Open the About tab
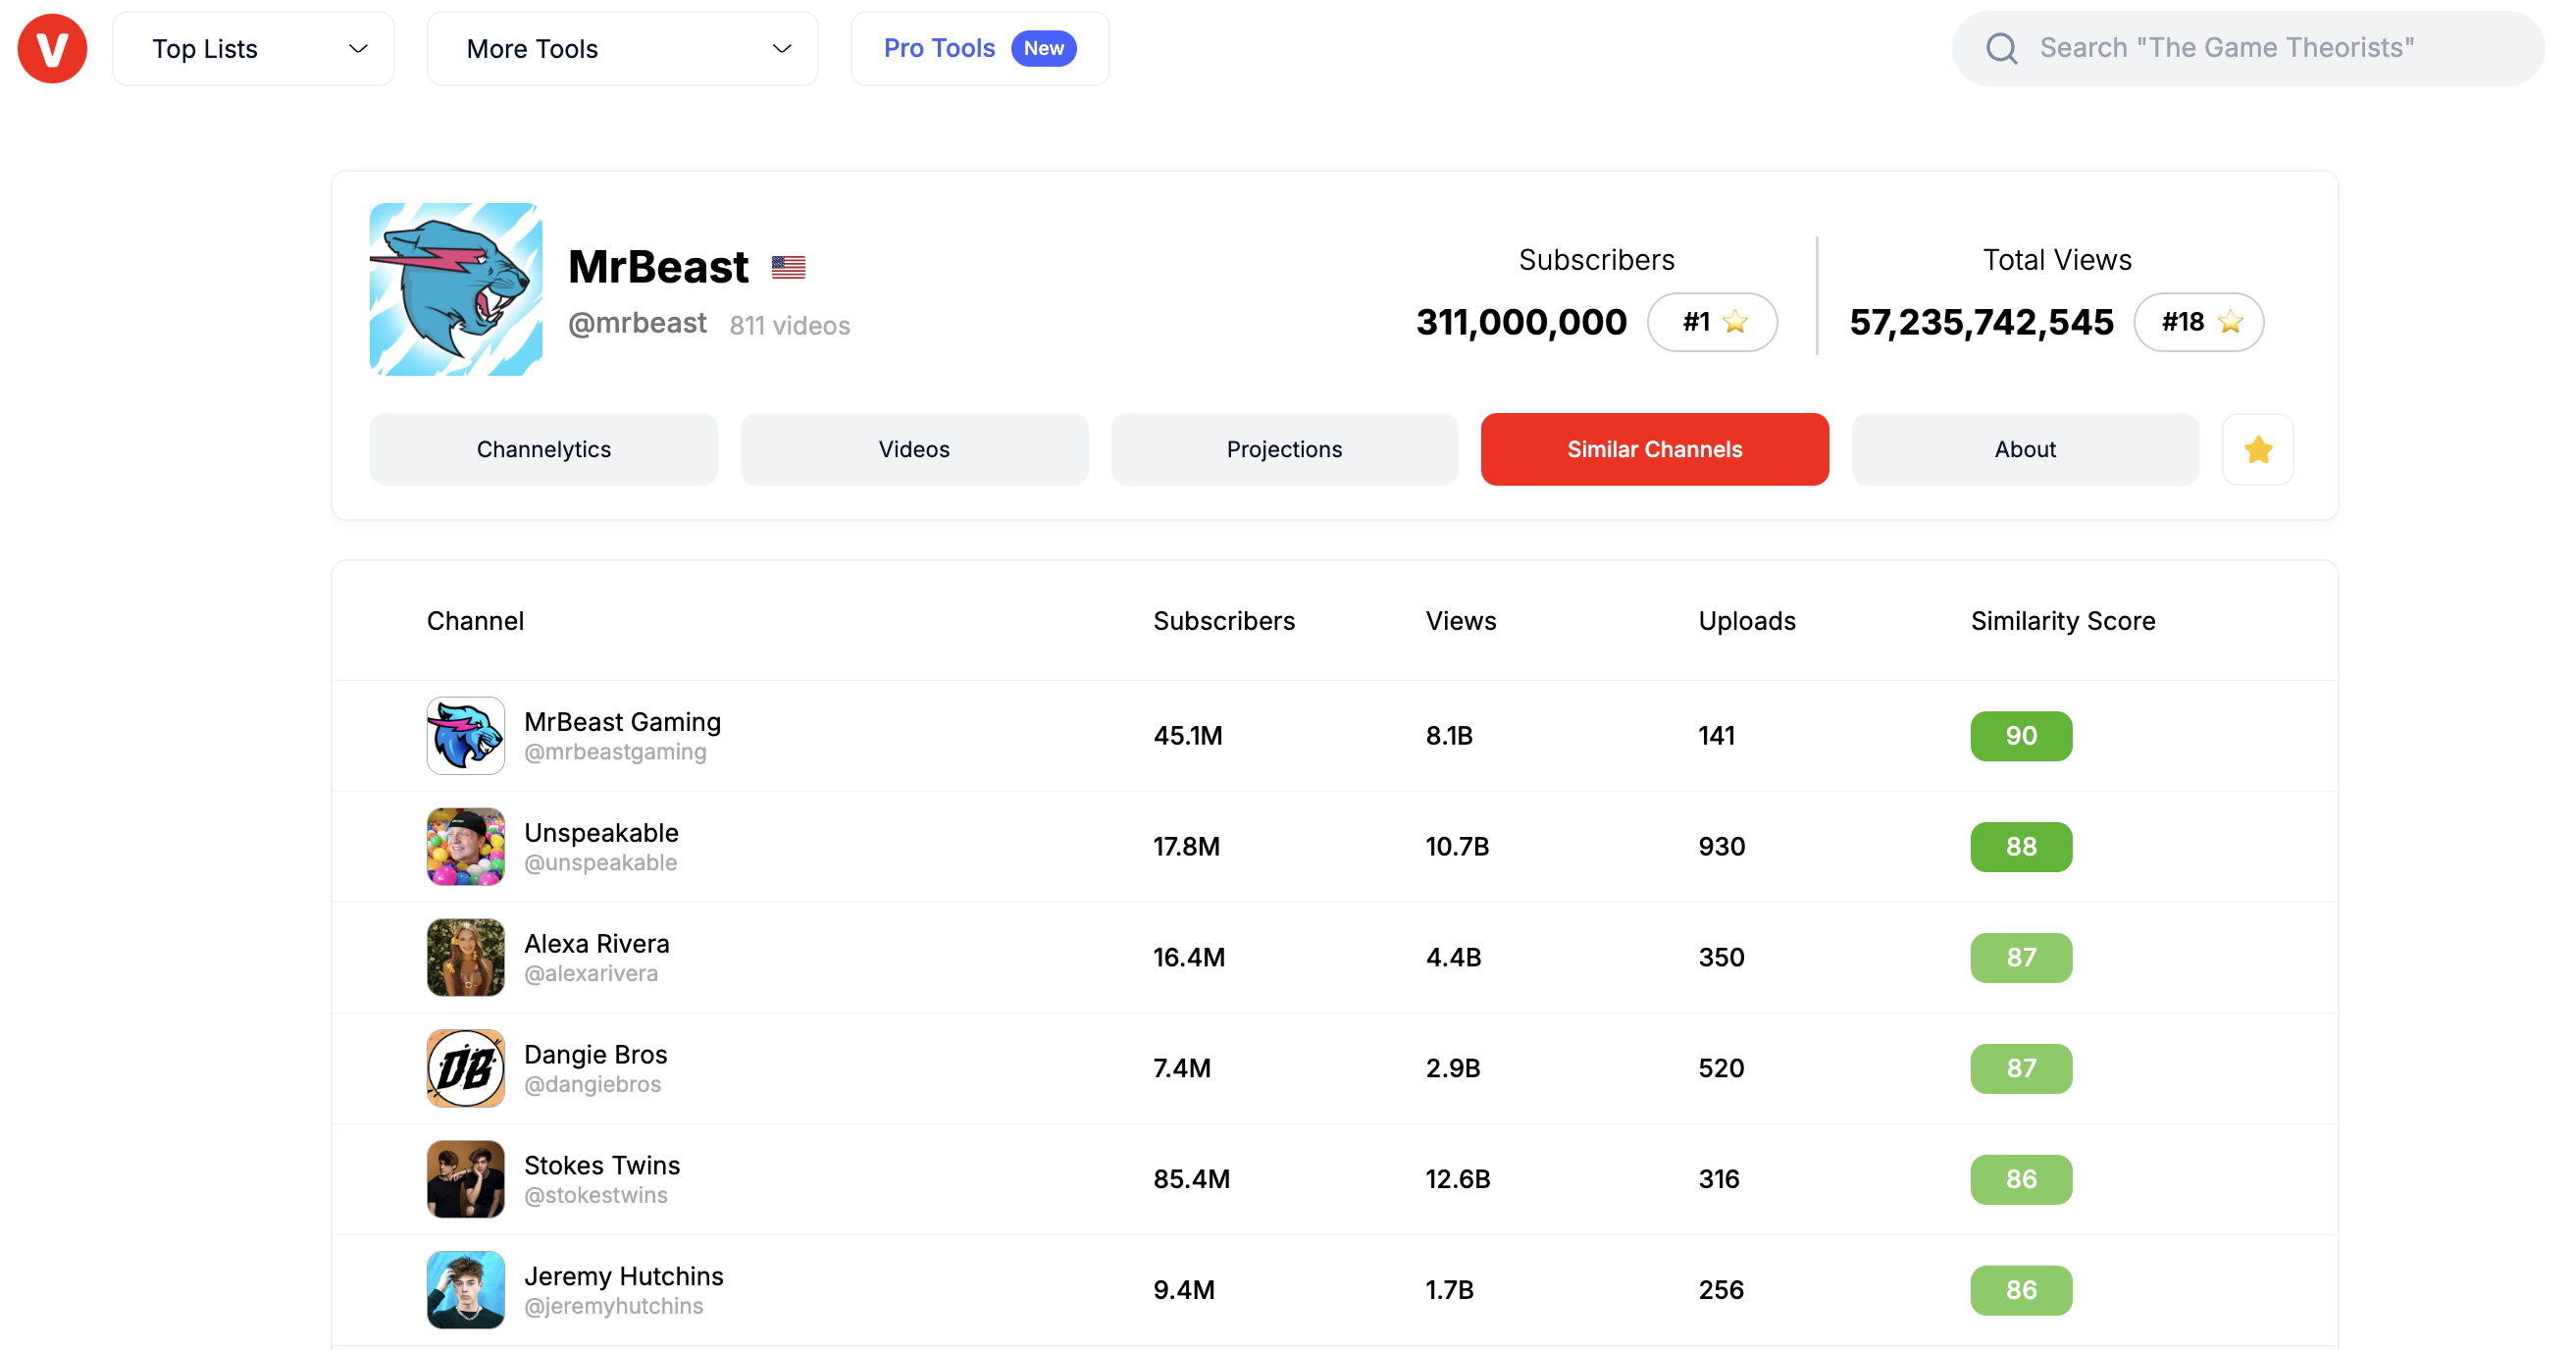2576x1350 pixels. click(2025, 449)
